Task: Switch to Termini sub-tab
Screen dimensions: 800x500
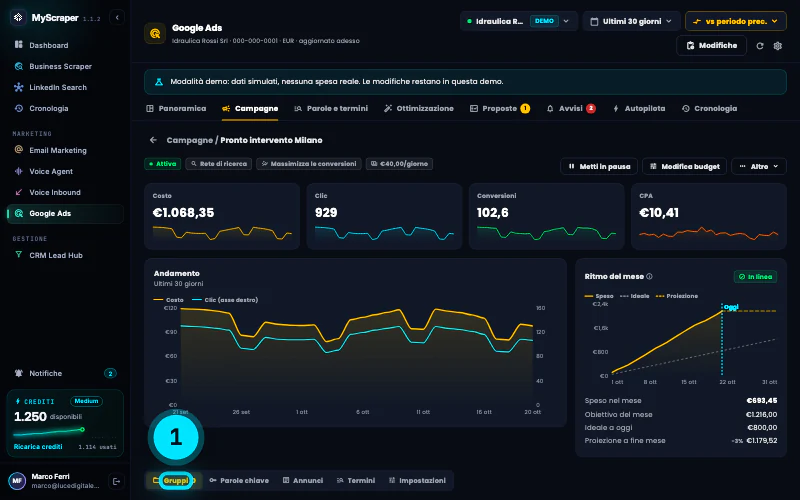Action: (x=356, y=481)
